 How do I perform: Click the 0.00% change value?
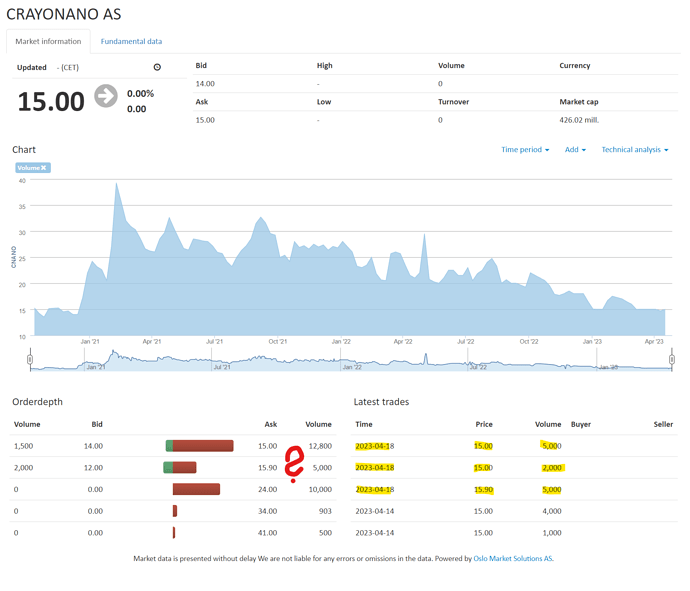pyautogui.click(x=140, y=93)
